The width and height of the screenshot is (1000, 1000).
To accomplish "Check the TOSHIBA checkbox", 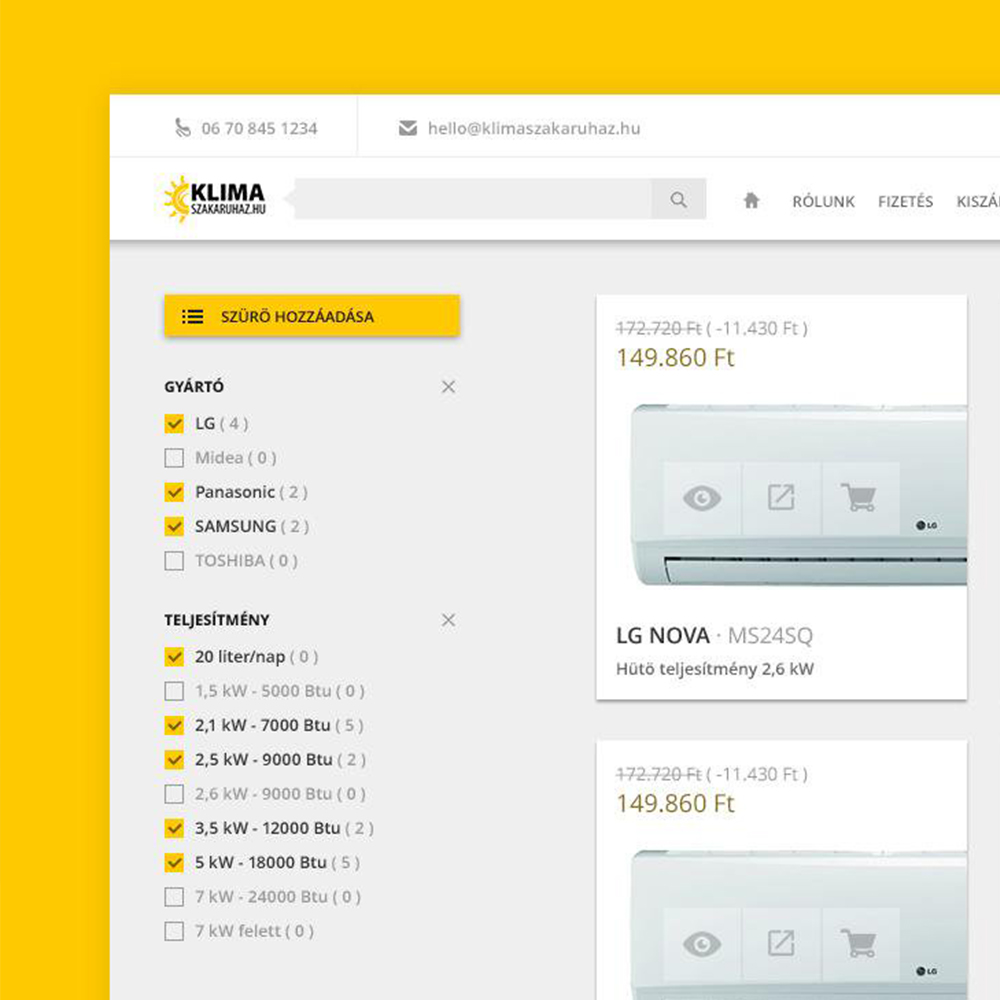I will pos(174,561).
